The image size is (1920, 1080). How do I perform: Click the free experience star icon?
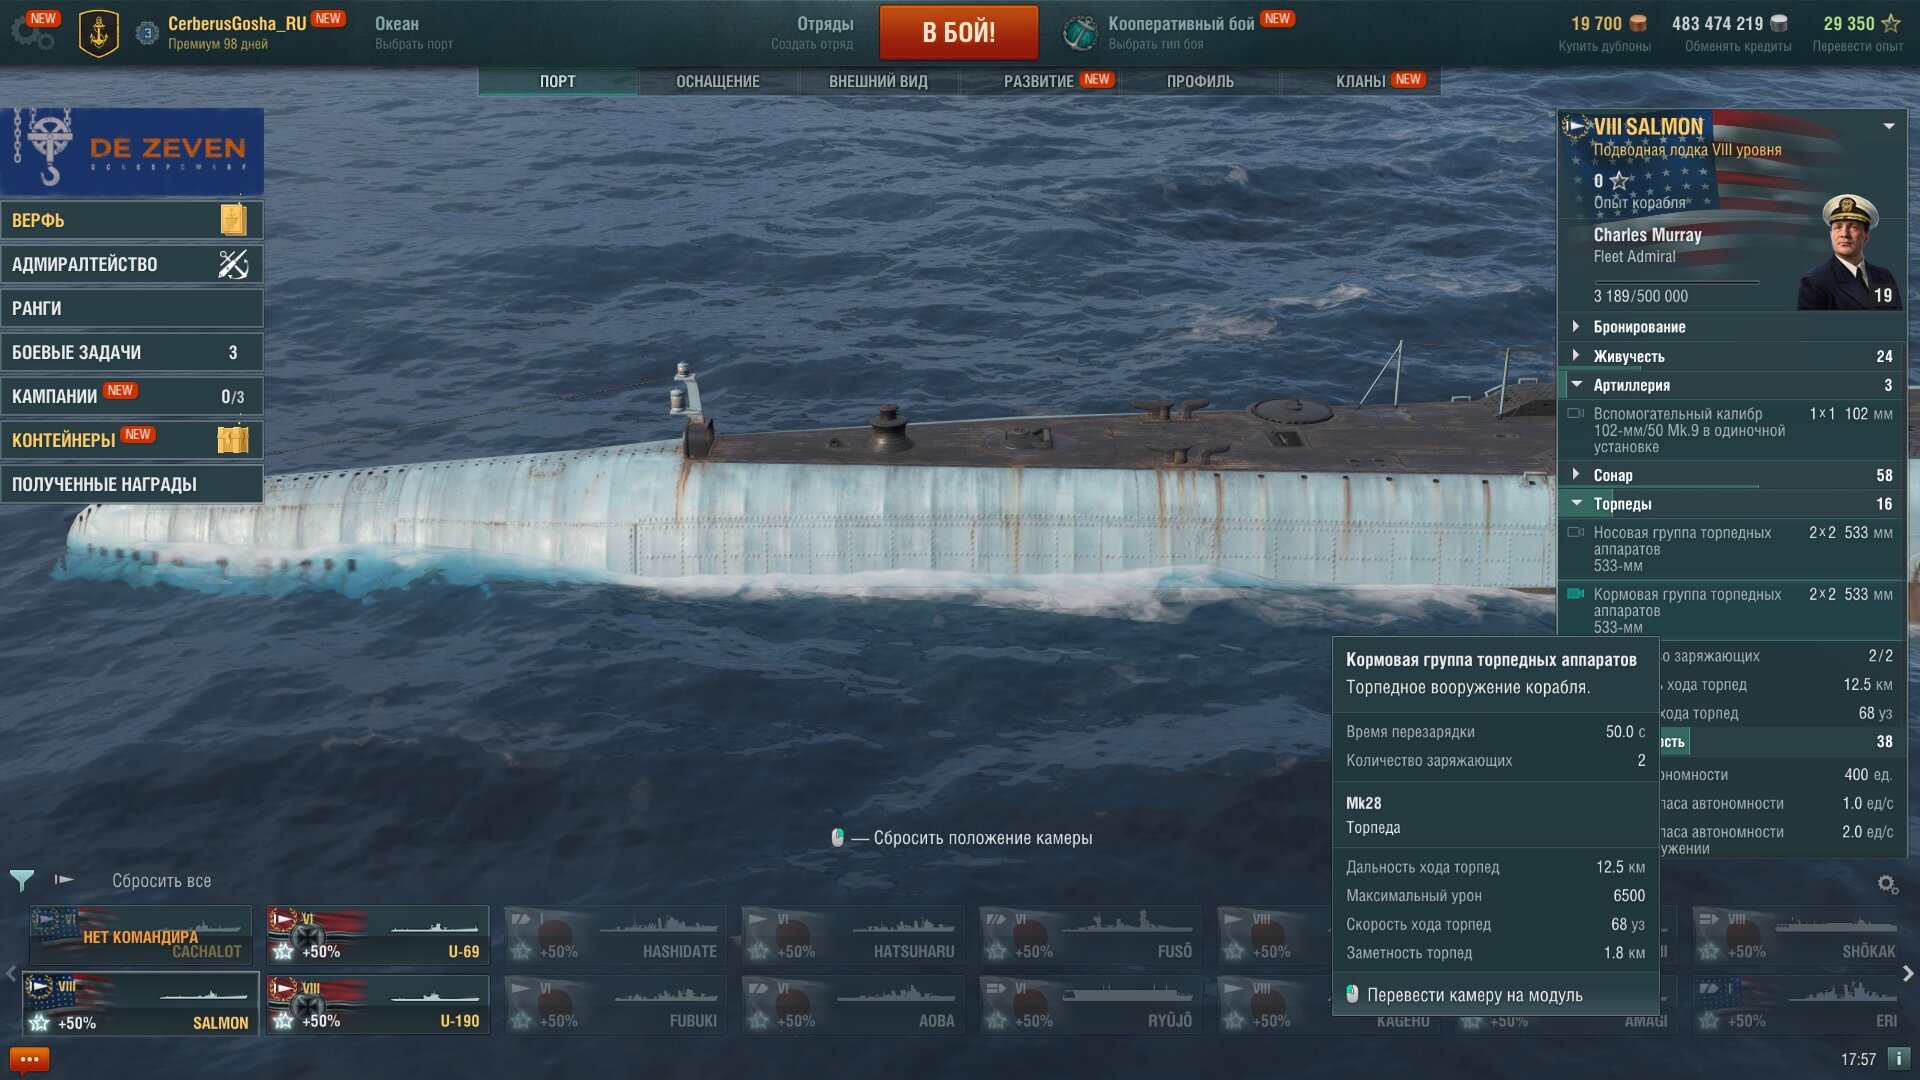pos(1890,23)
